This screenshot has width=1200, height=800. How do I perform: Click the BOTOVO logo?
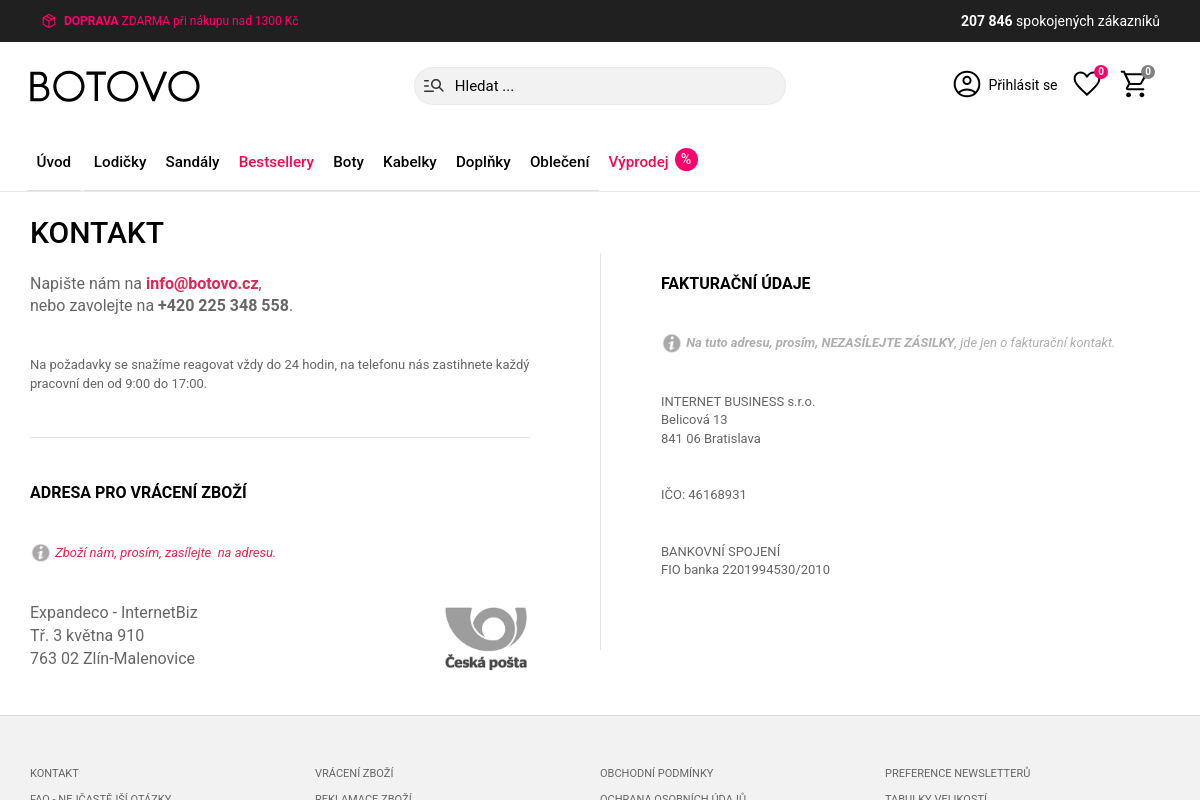[x=115, y=86]
